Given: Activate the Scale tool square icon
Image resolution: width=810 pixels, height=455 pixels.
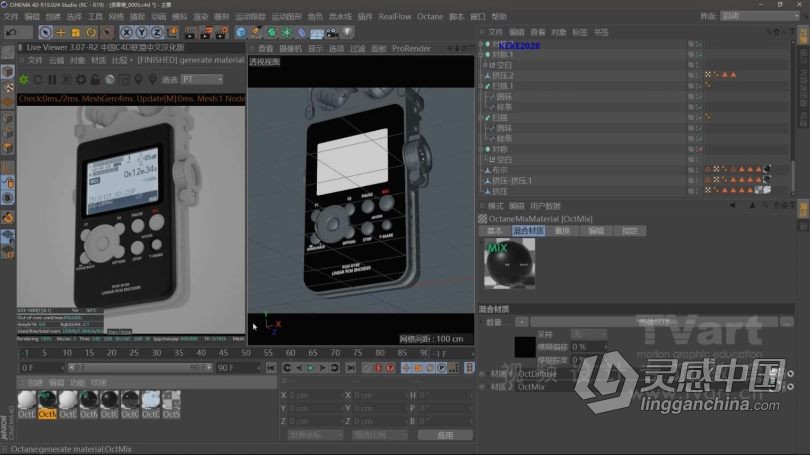Looking at the screenshot, I should [x=75, y=33].
